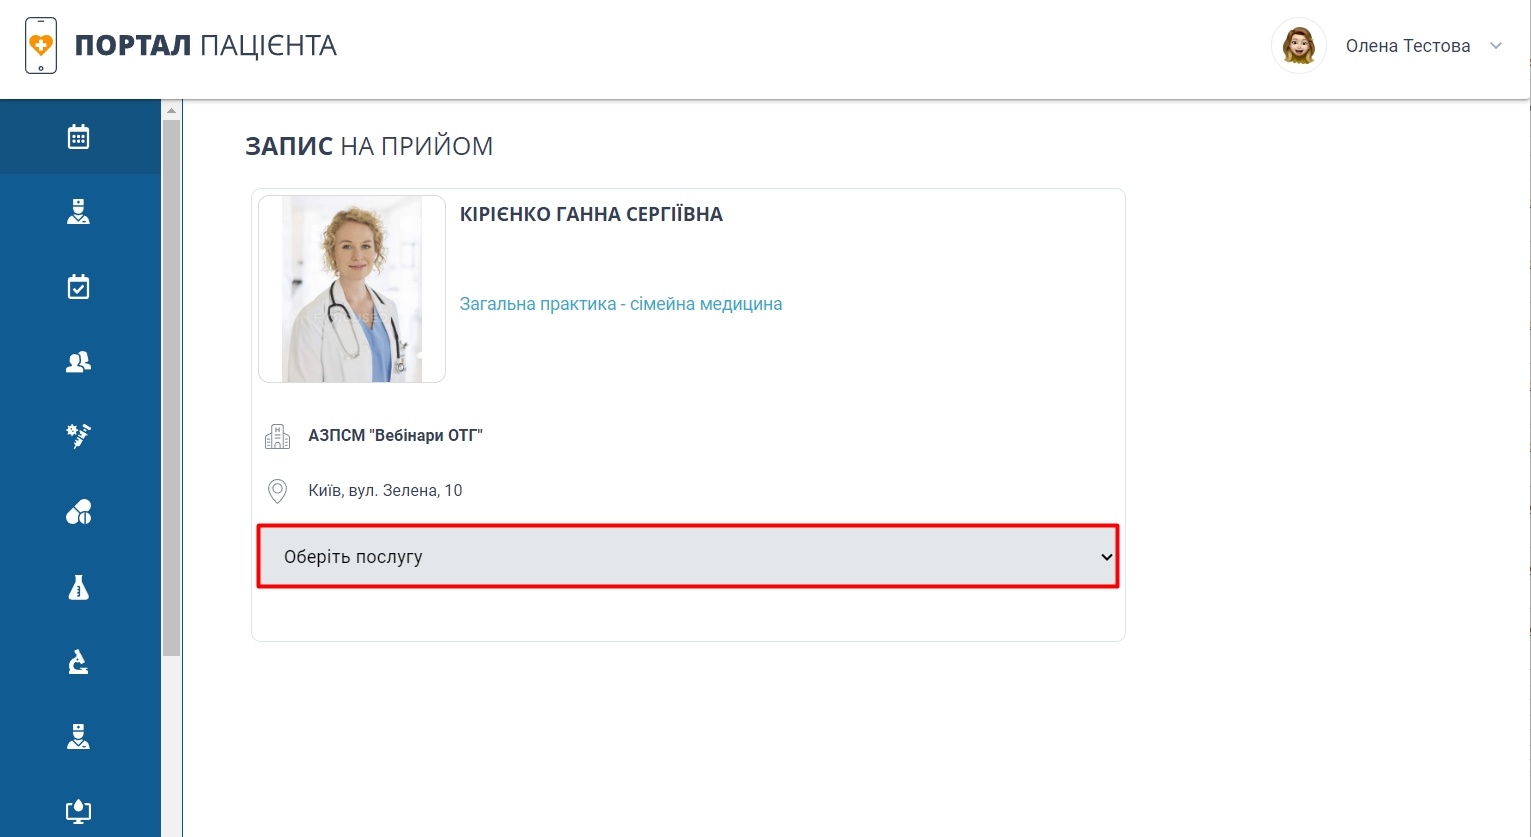Click the 'ПОРТАЛ ПАЦІЄНТА' title
1531x837 pixels.
pos(206,46)
